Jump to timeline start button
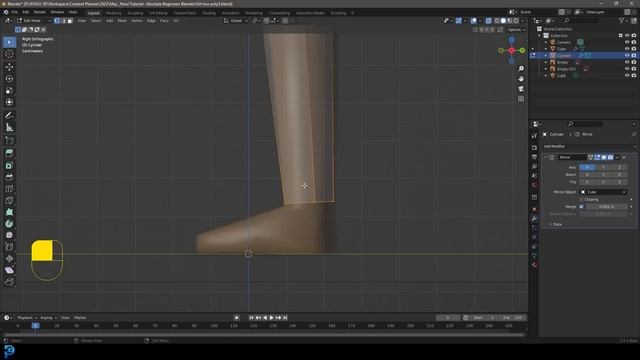The height and width of the screenshot is (360, 640). pos(251,318)
